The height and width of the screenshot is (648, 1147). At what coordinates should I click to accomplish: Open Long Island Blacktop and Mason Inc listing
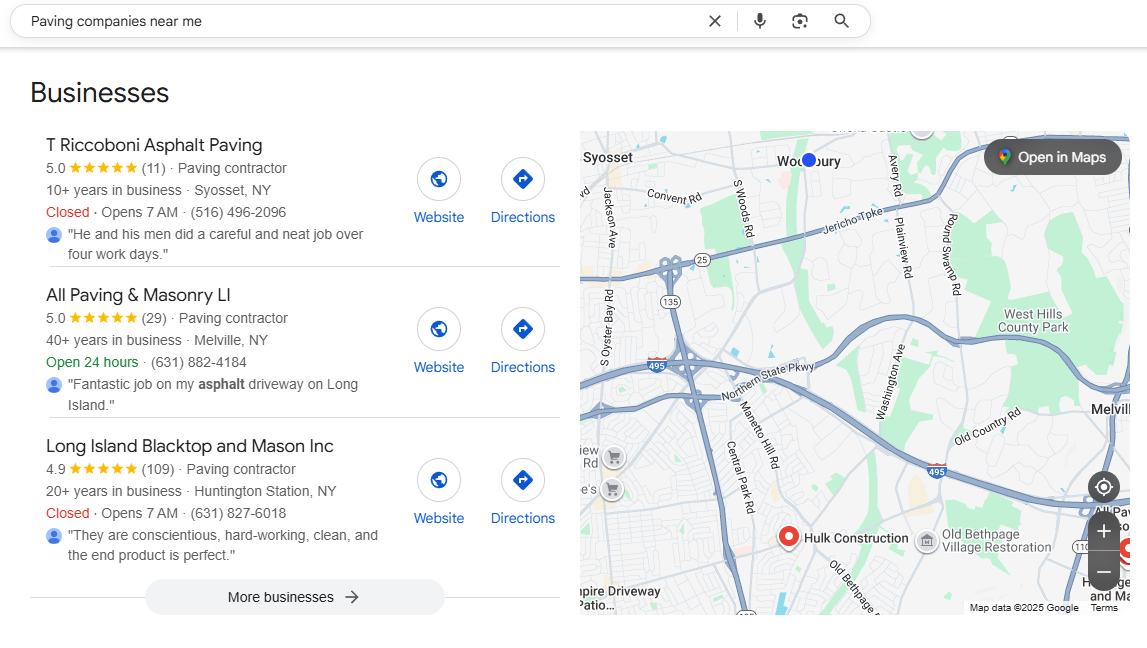(x=190, y=446)
